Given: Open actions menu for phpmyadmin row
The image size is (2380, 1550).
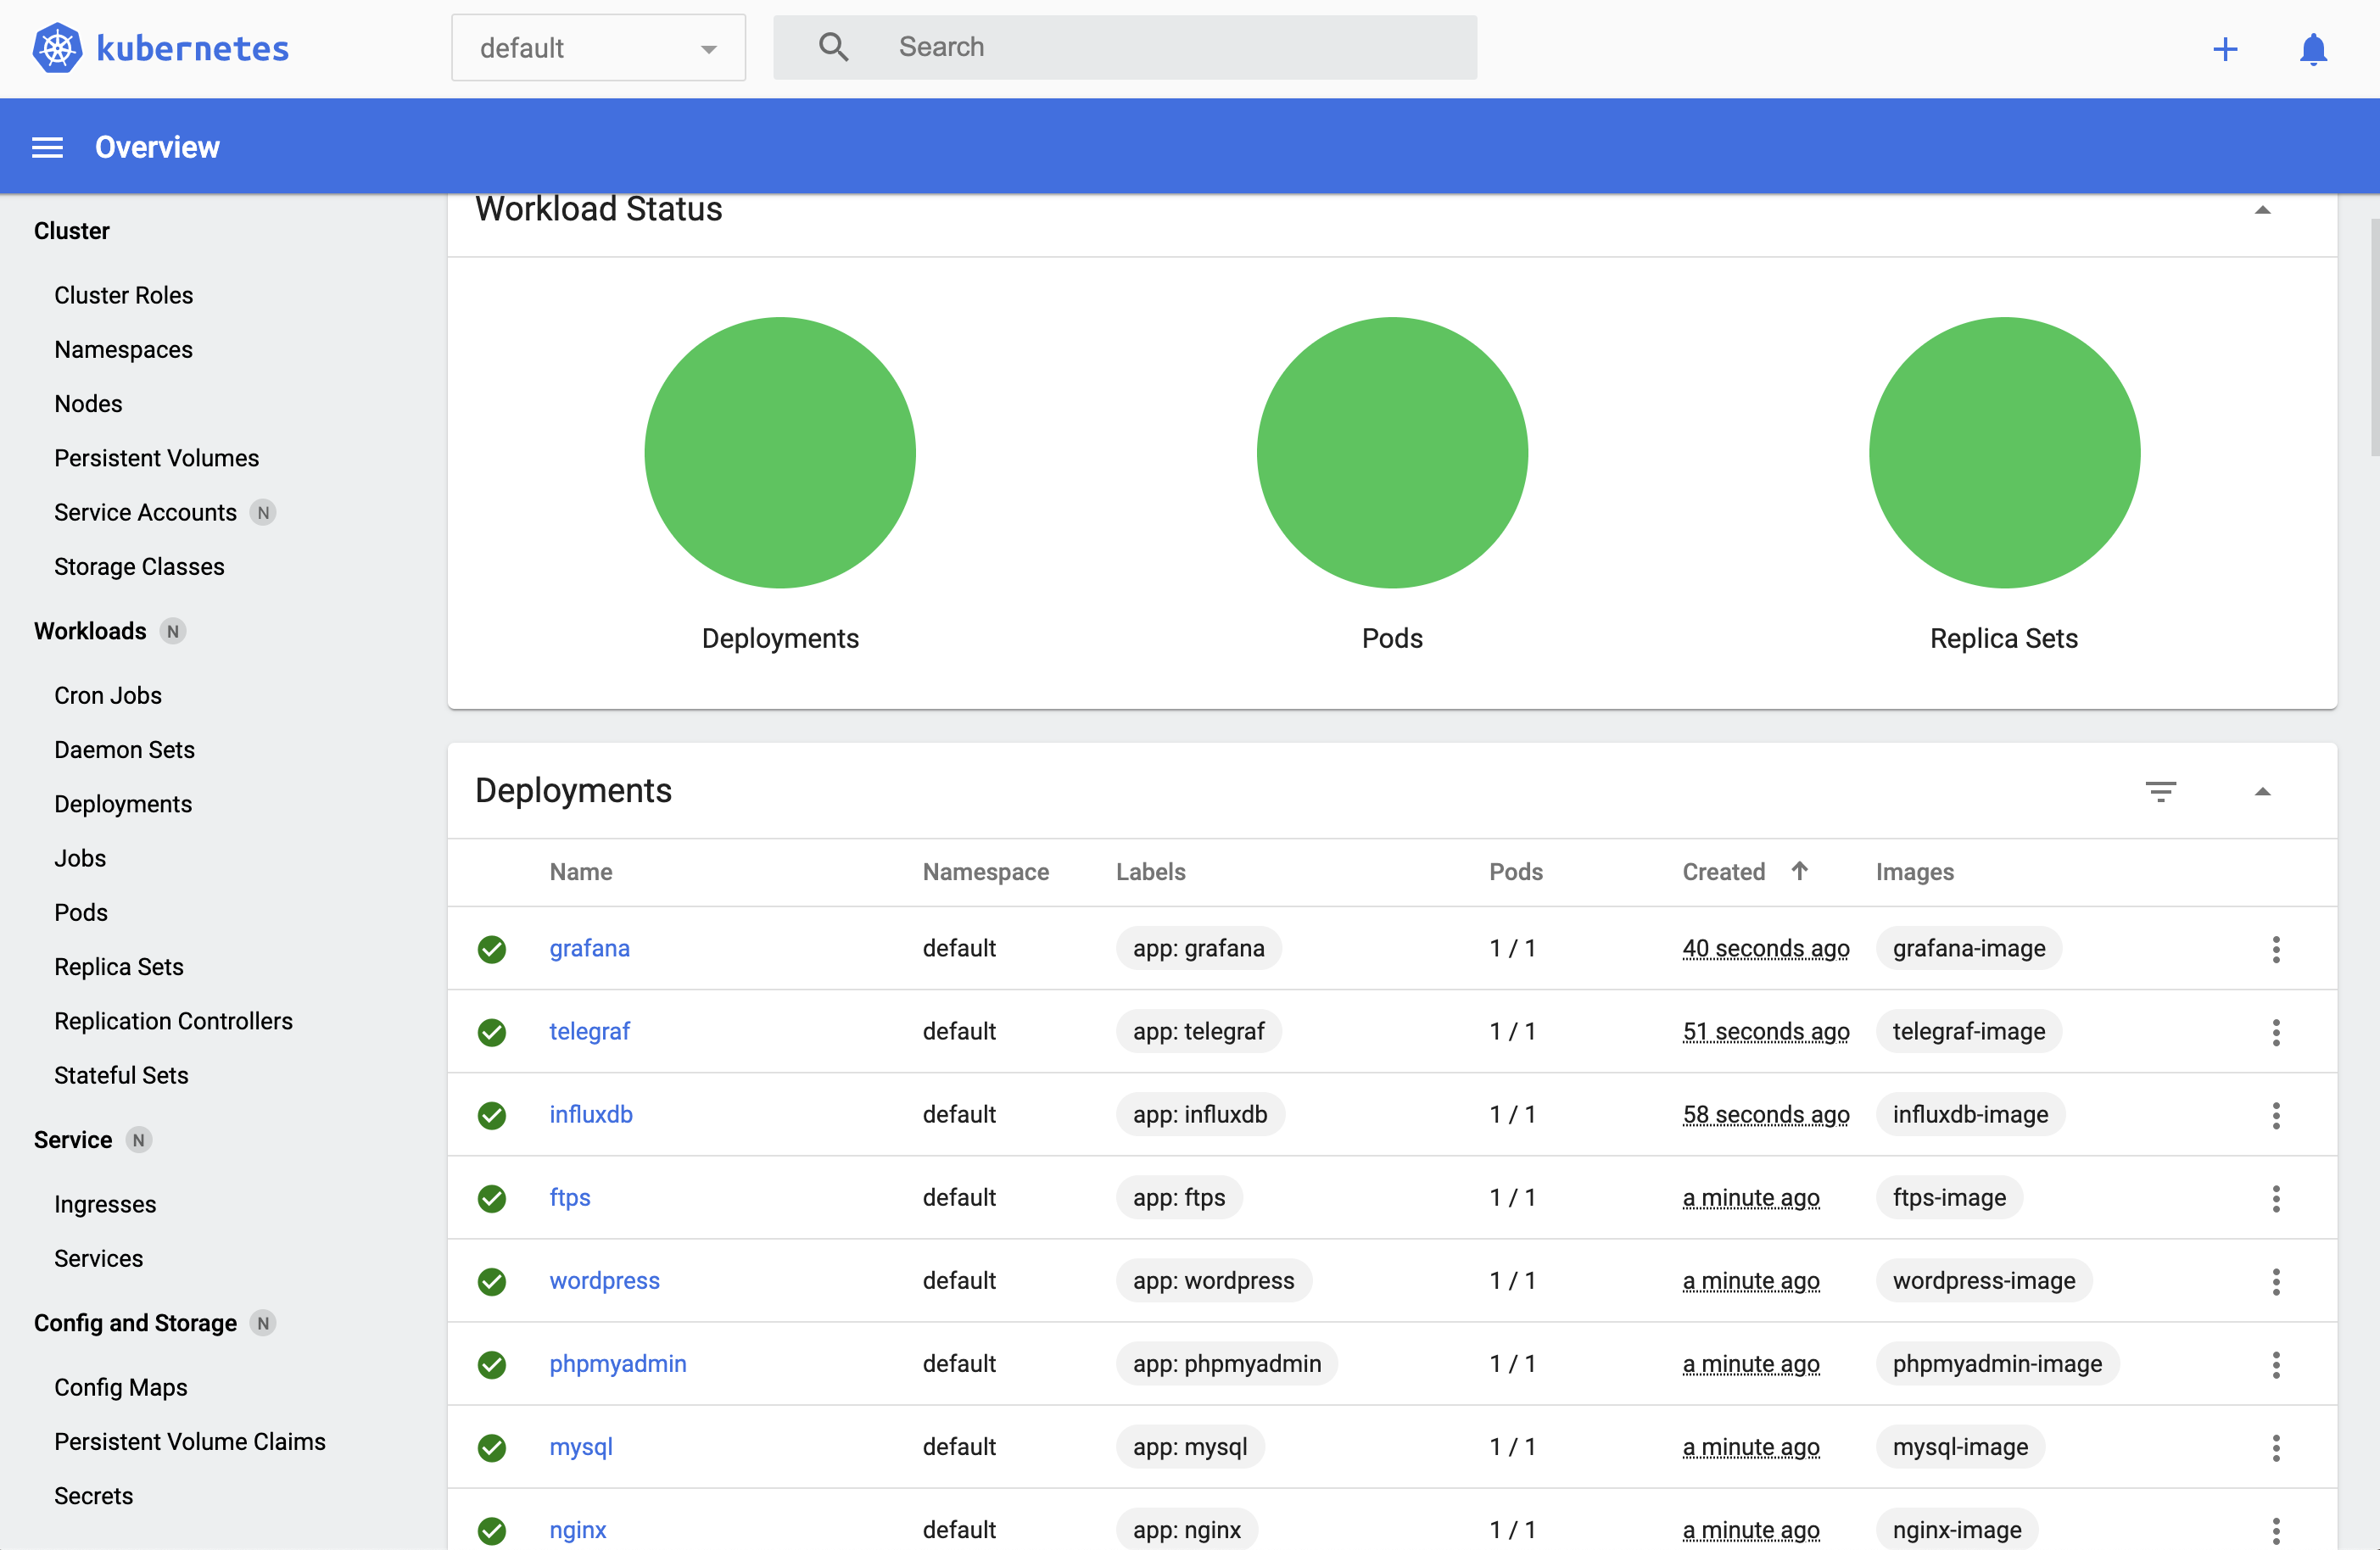Looking at the screenshot, I should 2276,1364.
